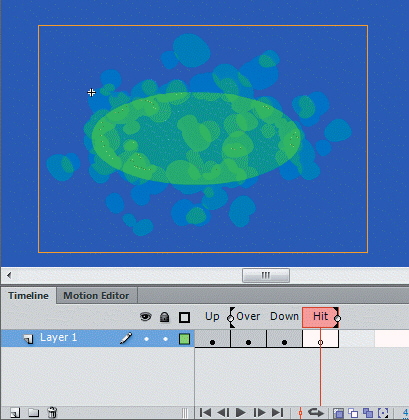
Task: Select the Timeline tab
Action: pyautogui.click(x=28, y=296)
